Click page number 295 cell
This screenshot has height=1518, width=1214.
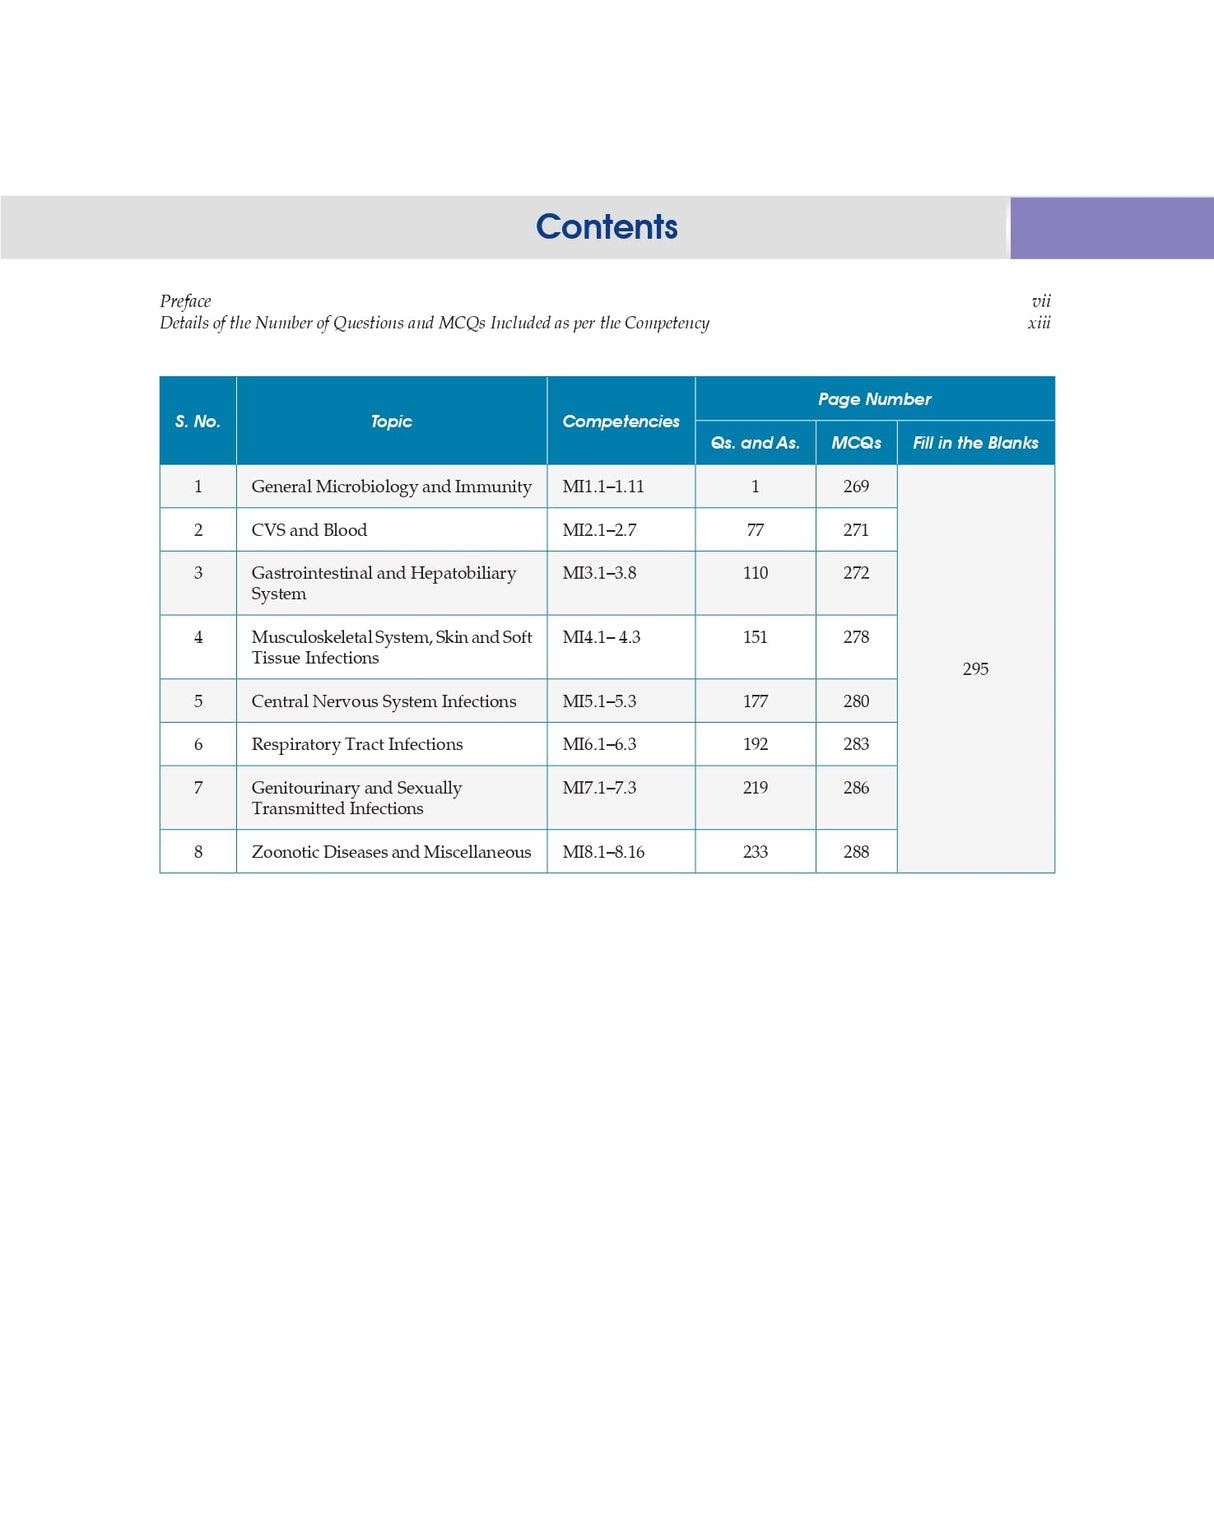coord(976,669)
